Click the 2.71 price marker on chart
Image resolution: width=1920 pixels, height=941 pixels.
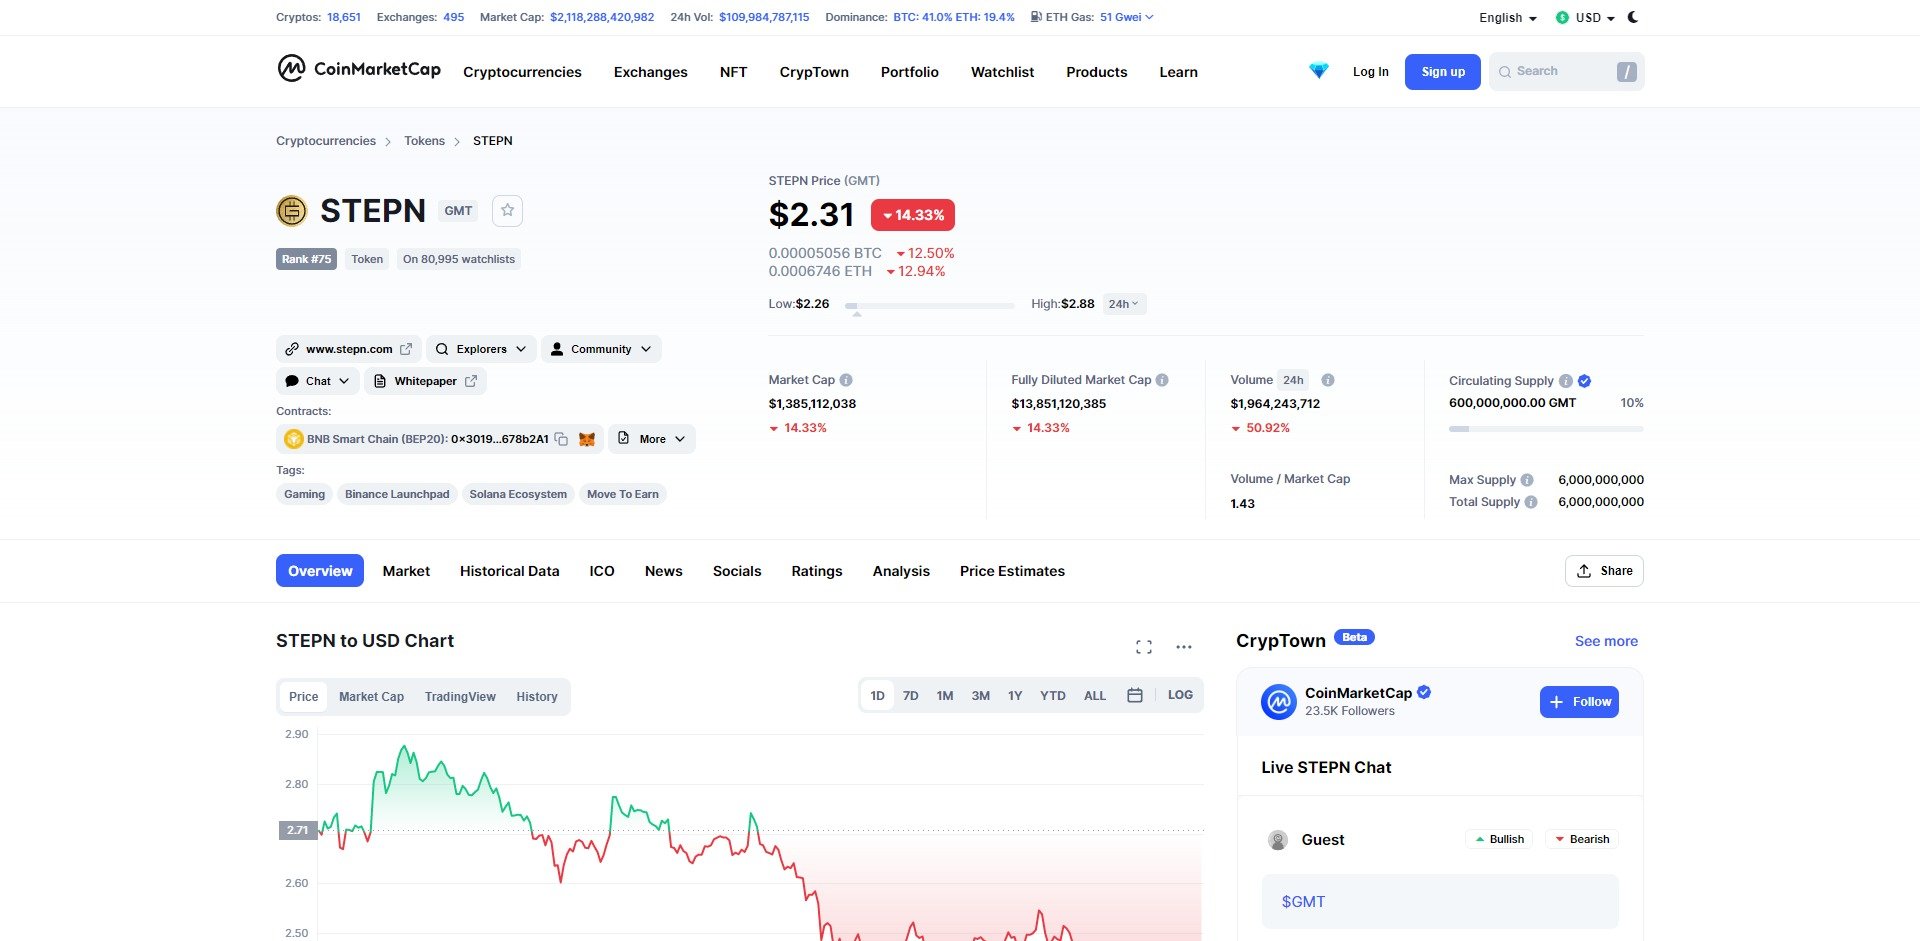[x=297, y=830]
